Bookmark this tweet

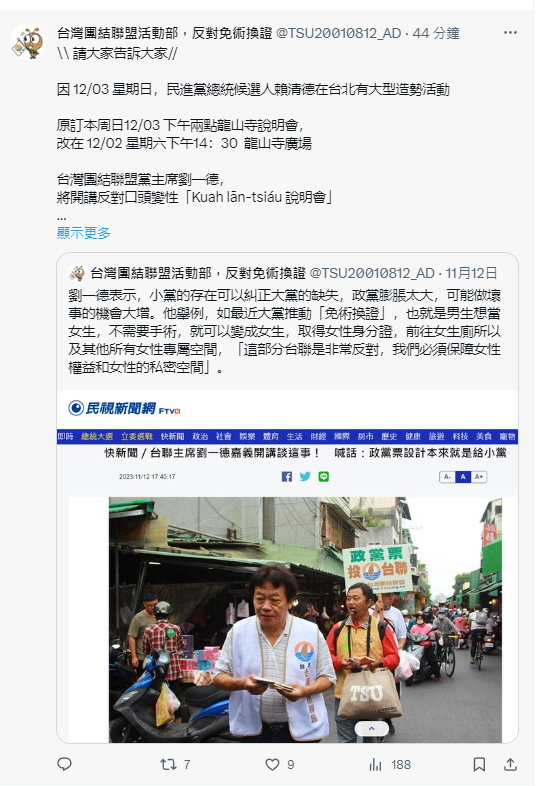tap(479, 764)
